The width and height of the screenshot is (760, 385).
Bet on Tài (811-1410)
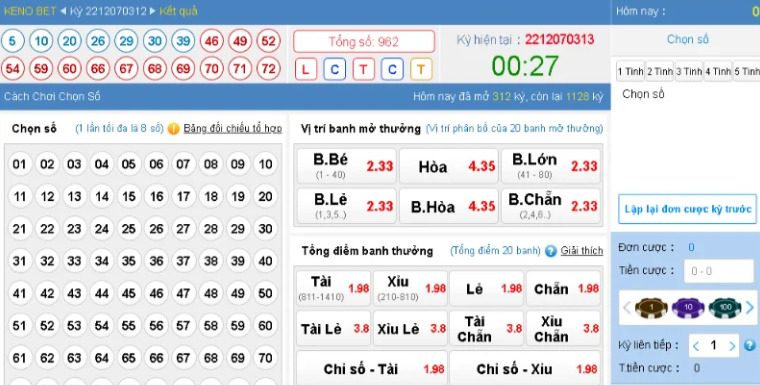[x=333, y=288]
